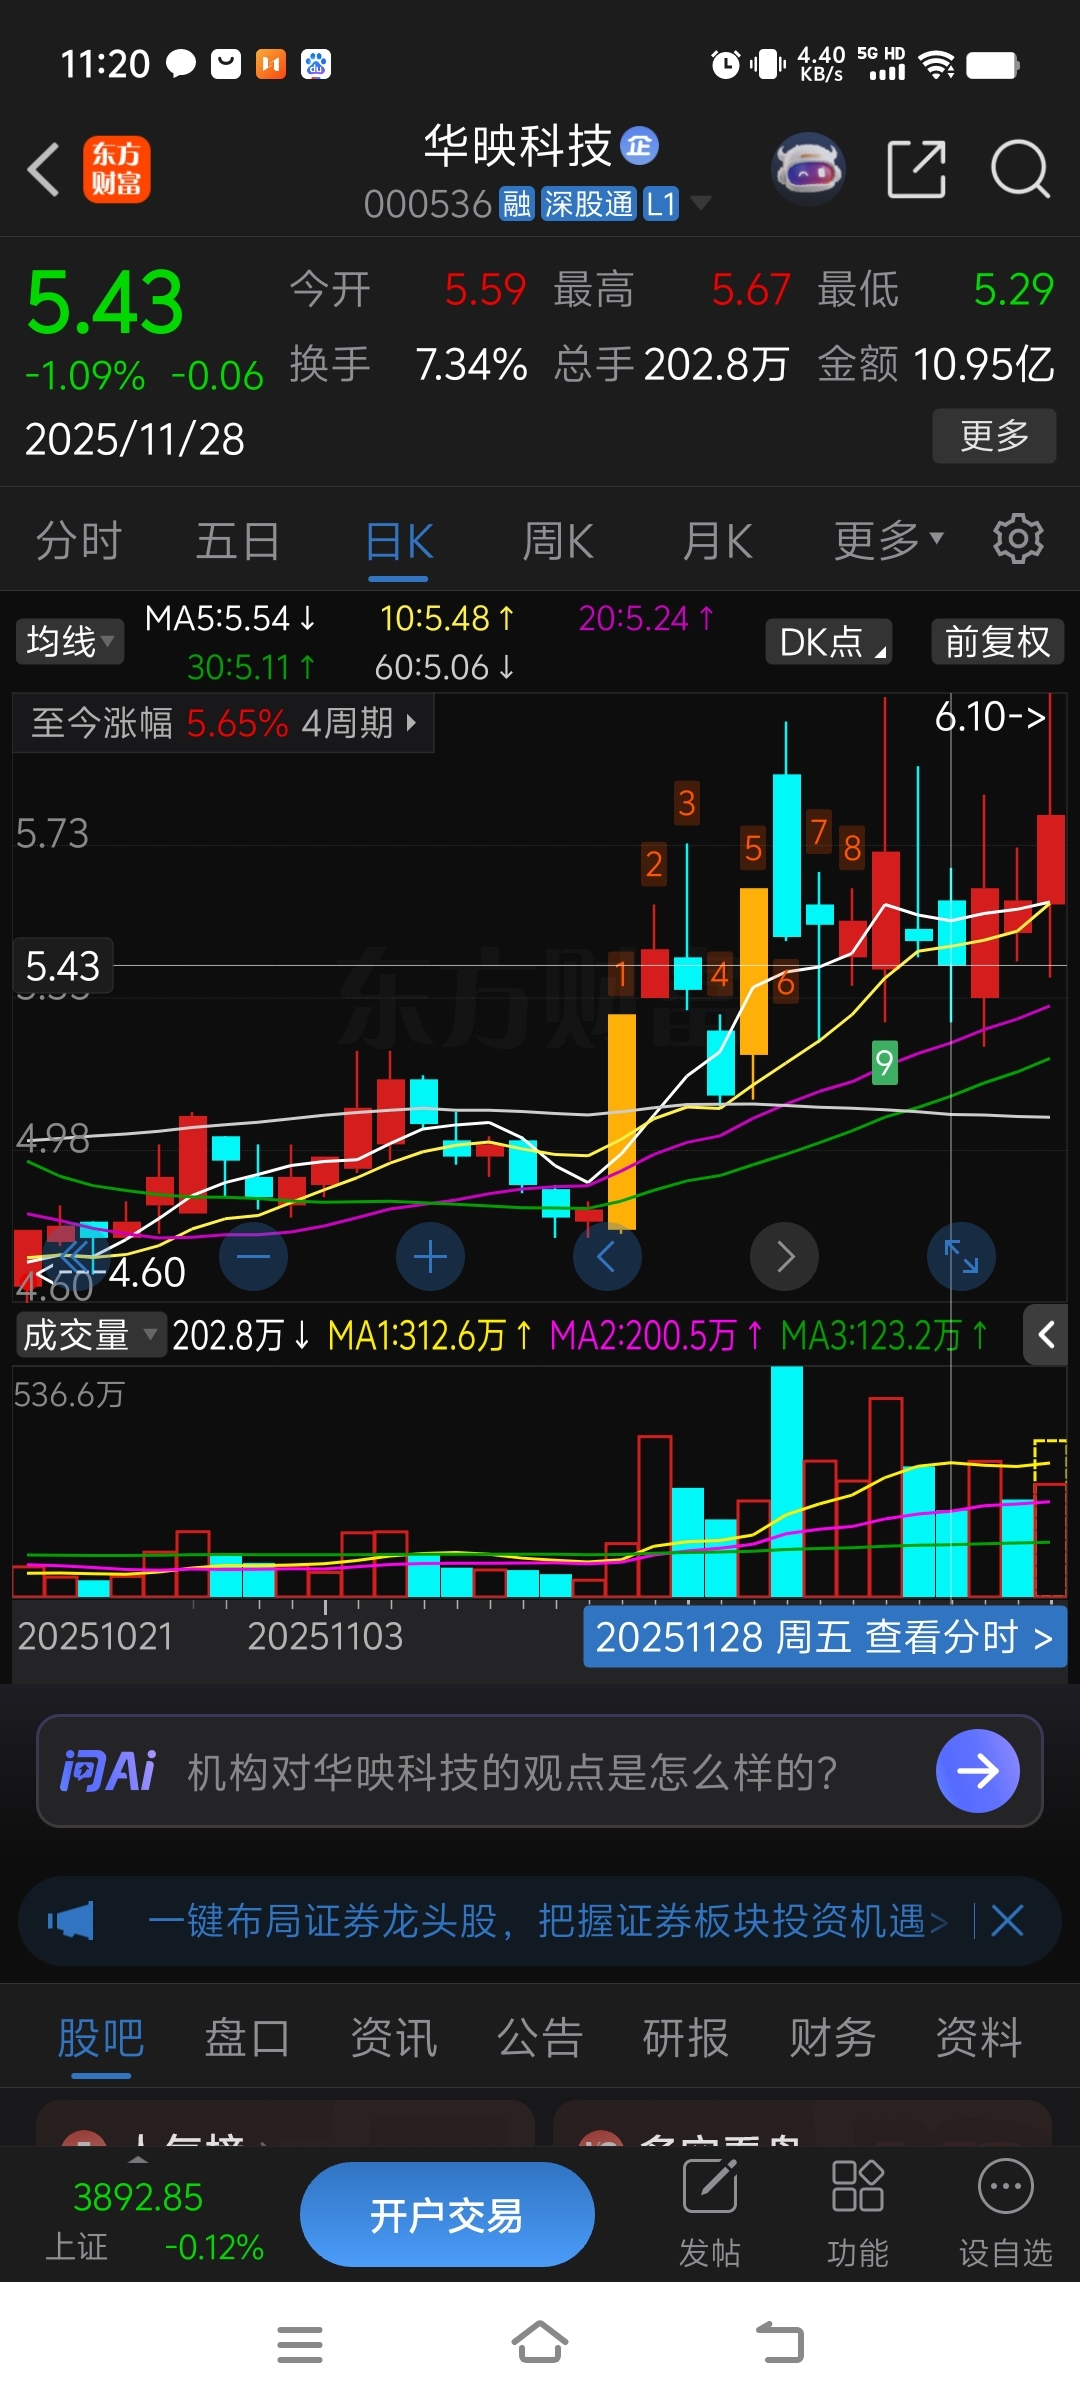Tap the 5.43 crosshair price label
This screenshot has height=2408, width=1080.
(x=62, y=966)
